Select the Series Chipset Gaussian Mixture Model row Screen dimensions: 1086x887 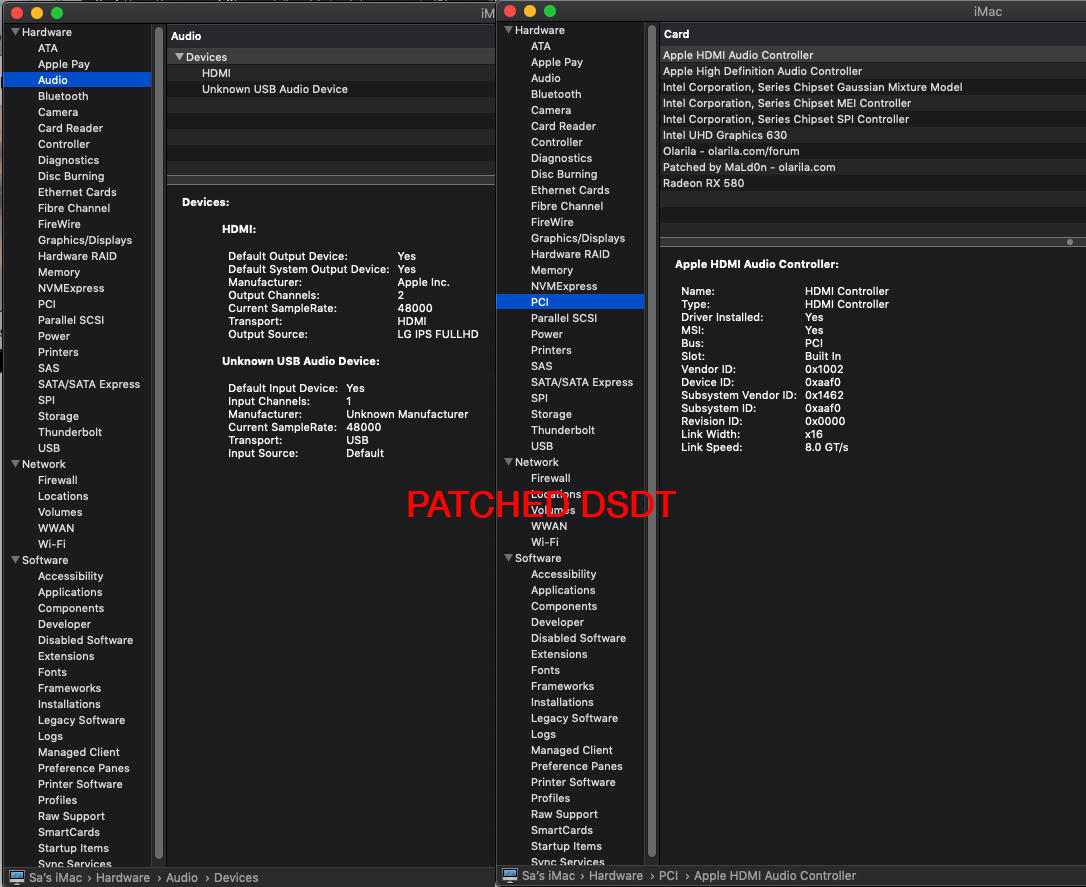point(873,87)
